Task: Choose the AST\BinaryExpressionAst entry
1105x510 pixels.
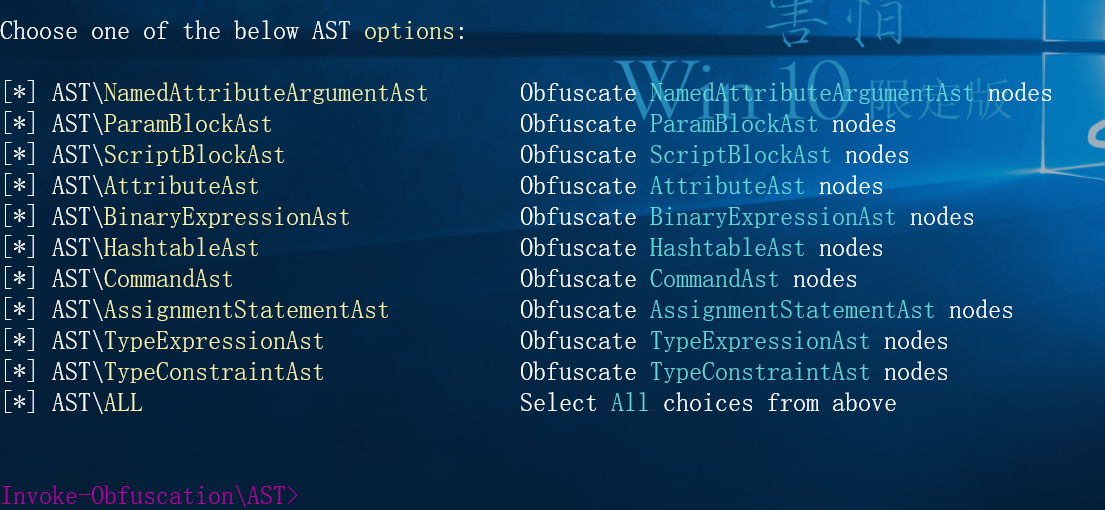Action: (201, 217)
